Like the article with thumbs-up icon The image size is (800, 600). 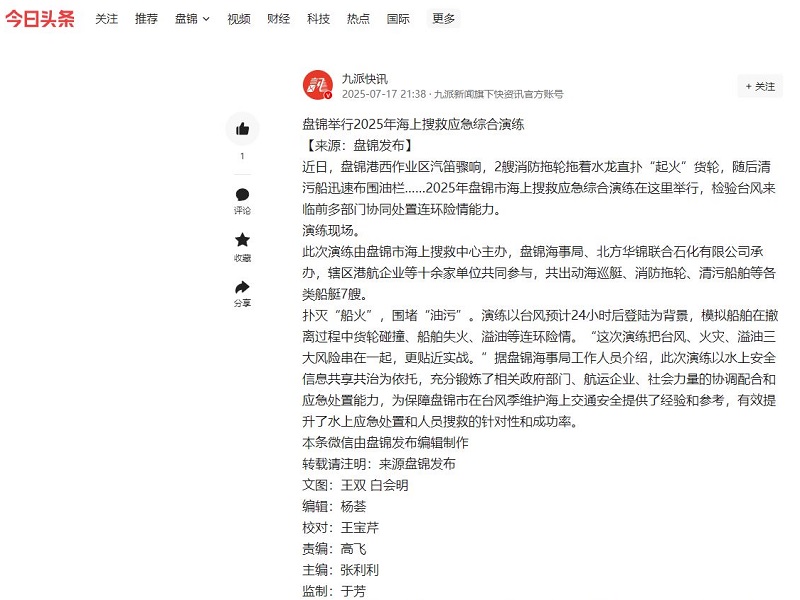point(242,129)
